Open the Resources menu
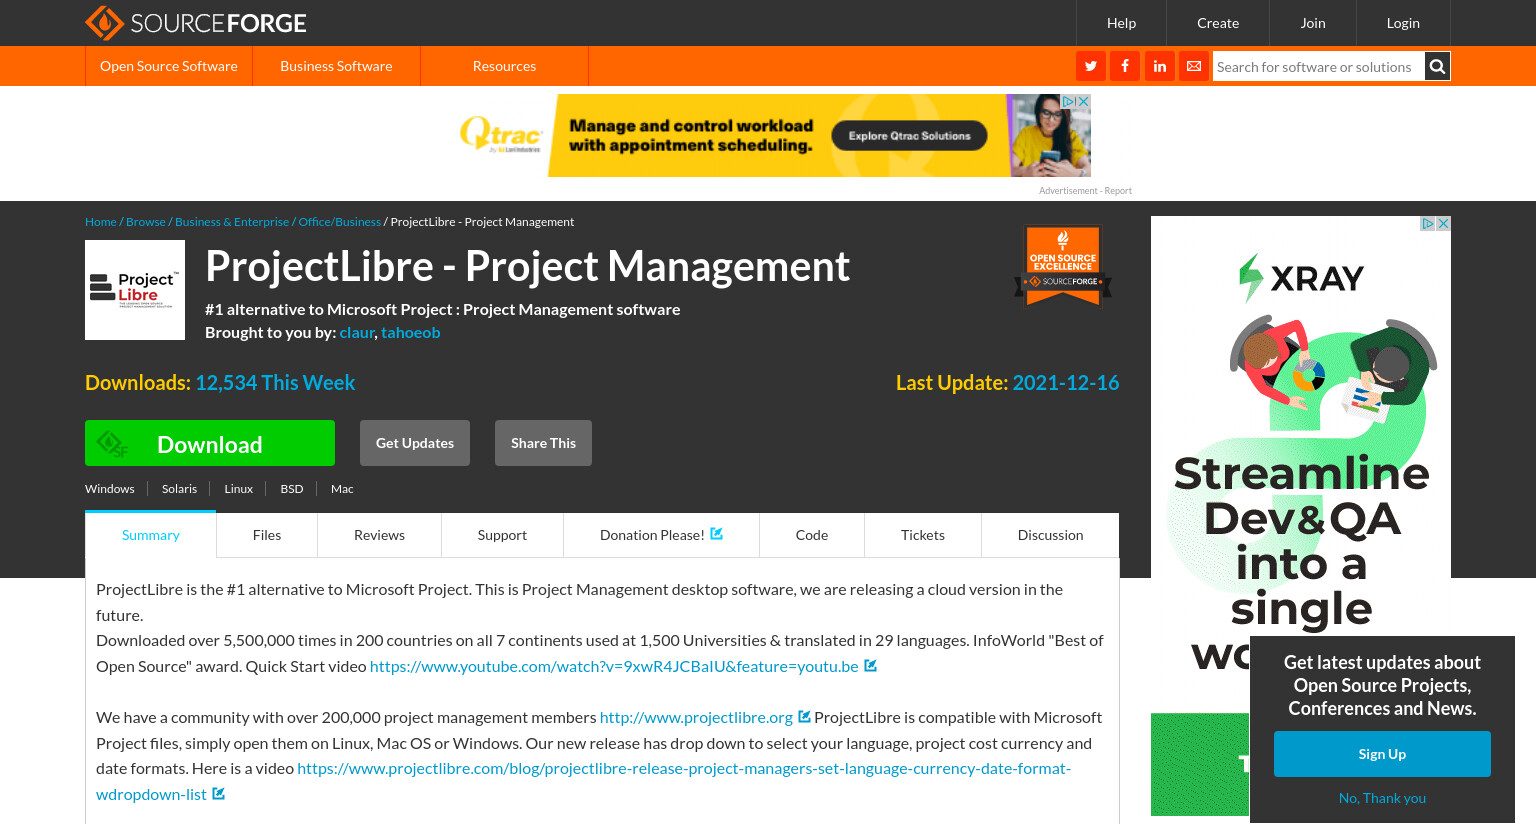Viewport: 1536px width, 824px height. click(x=504, y=66)
